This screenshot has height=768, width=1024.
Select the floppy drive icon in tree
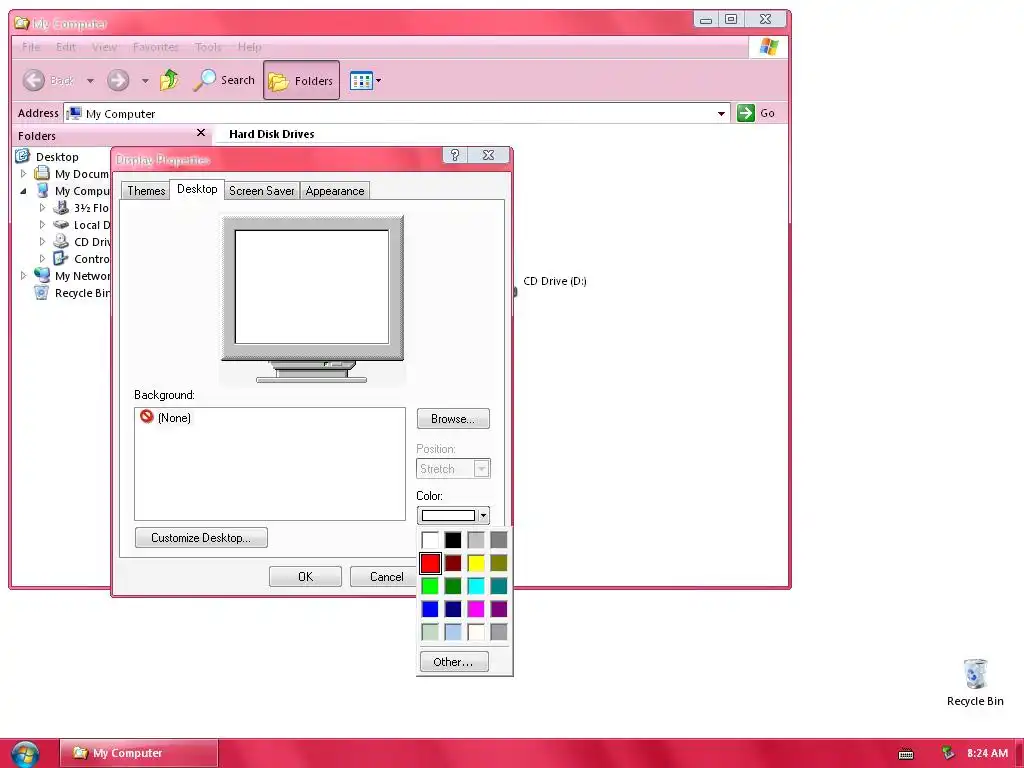point(61,207)
